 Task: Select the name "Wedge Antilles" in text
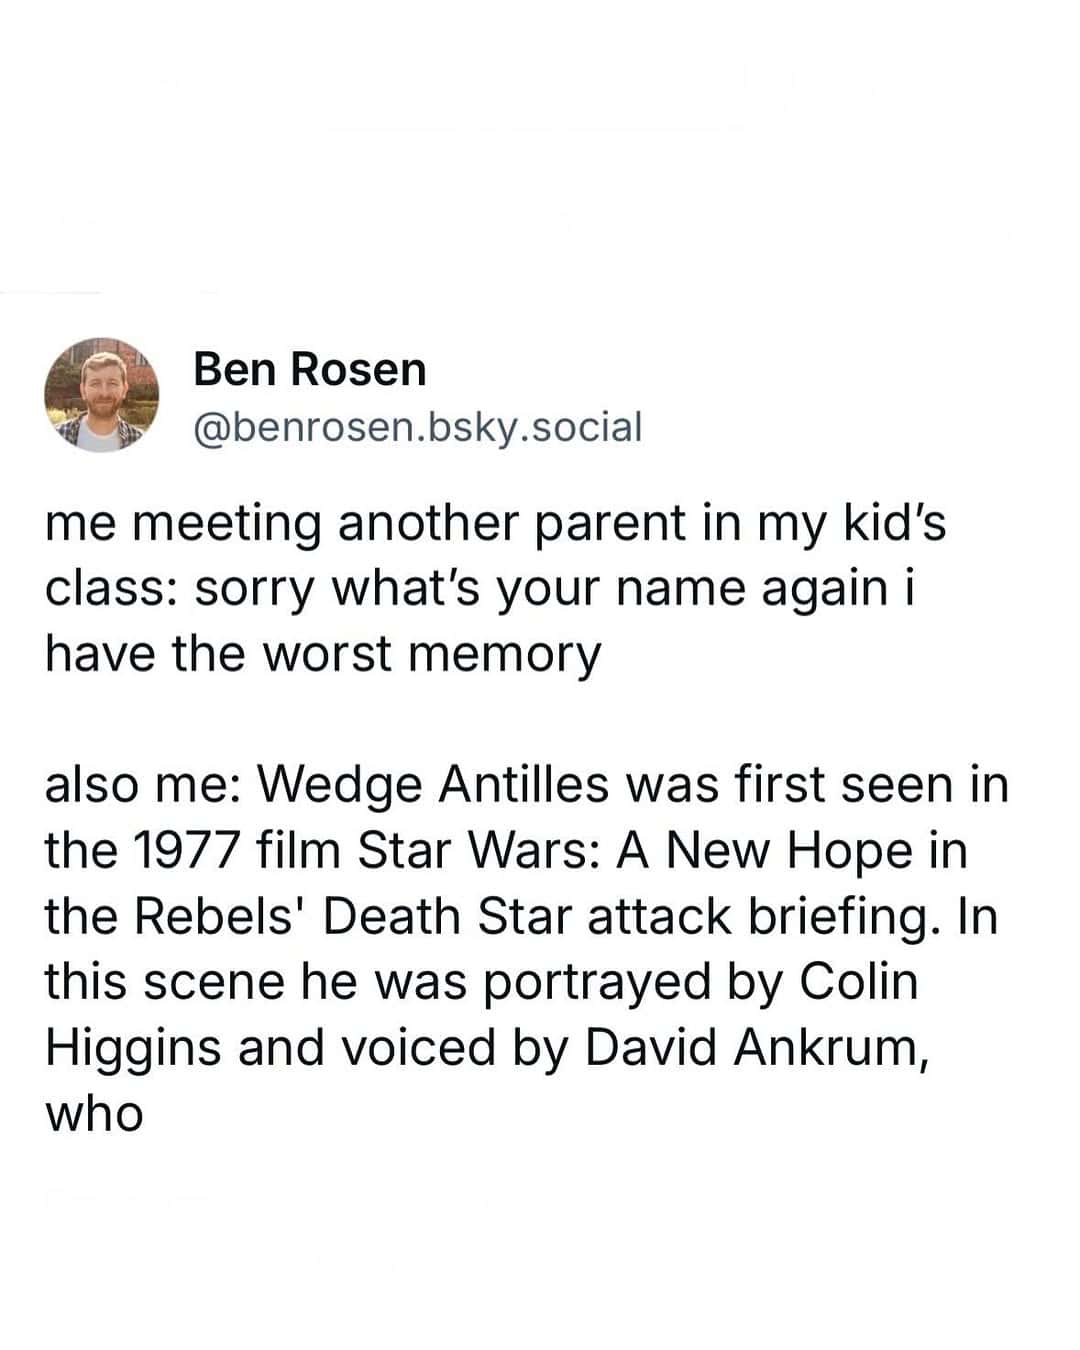[434, 785]
